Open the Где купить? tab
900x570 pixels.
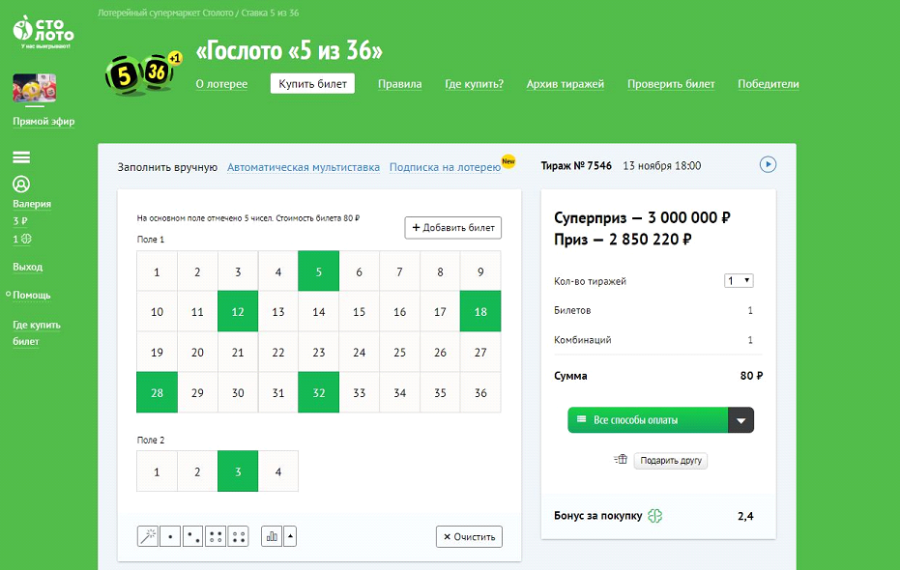click(x=474, y=84)
